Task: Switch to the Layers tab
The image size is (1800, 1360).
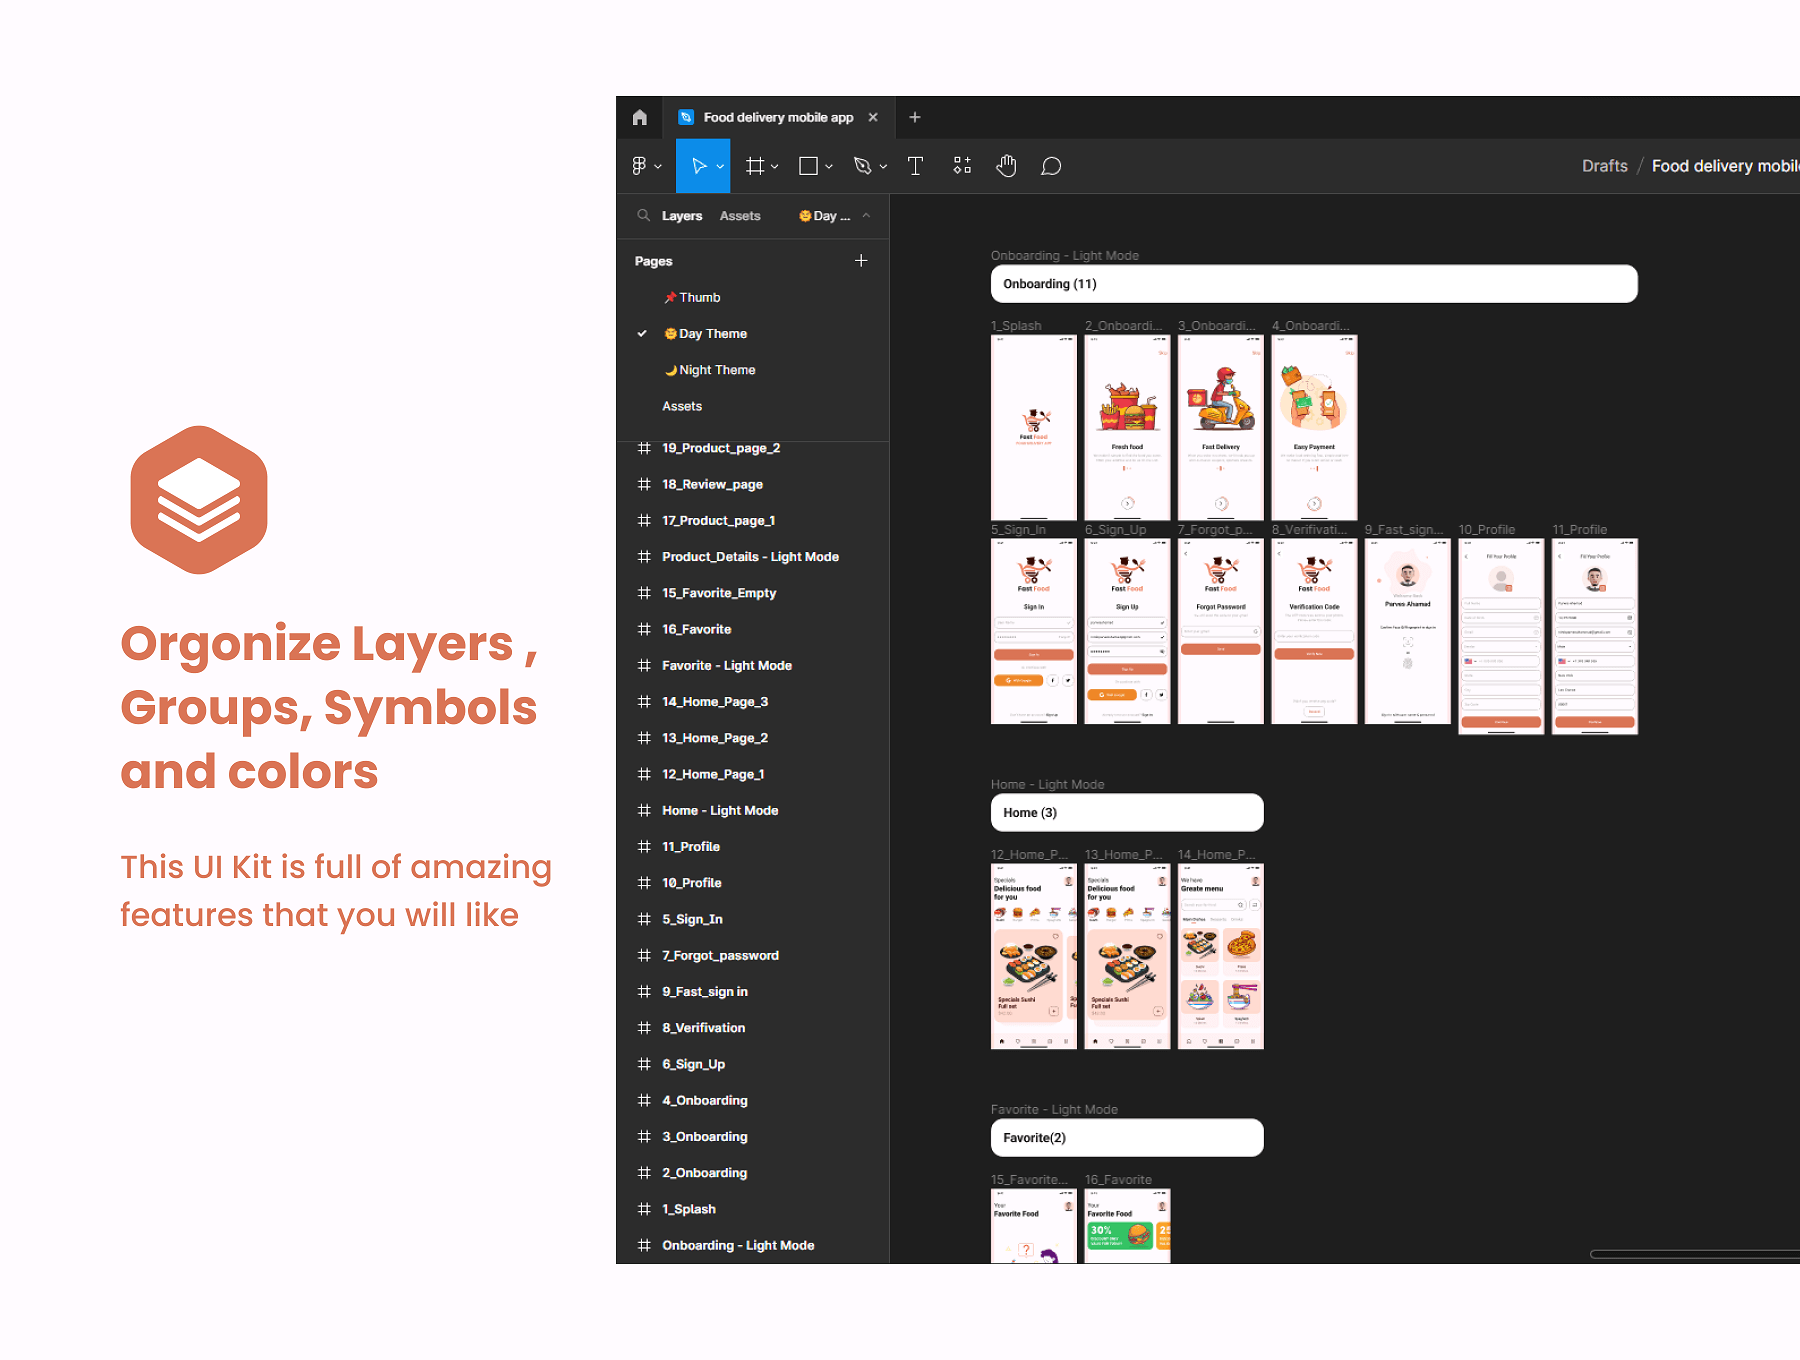Action: pyautogui.click(x=682, y=216)
